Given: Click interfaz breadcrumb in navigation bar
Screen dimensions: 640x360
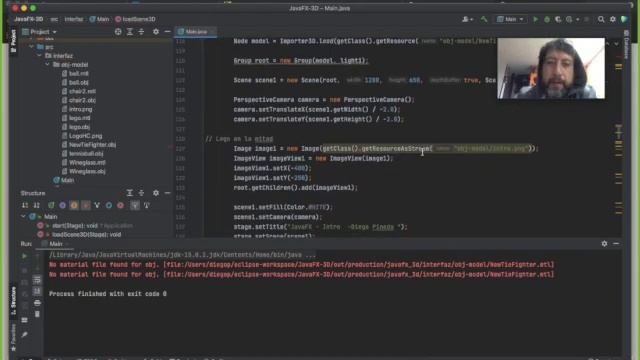Looking at the screenshot, I should click(x=73, y=19).
